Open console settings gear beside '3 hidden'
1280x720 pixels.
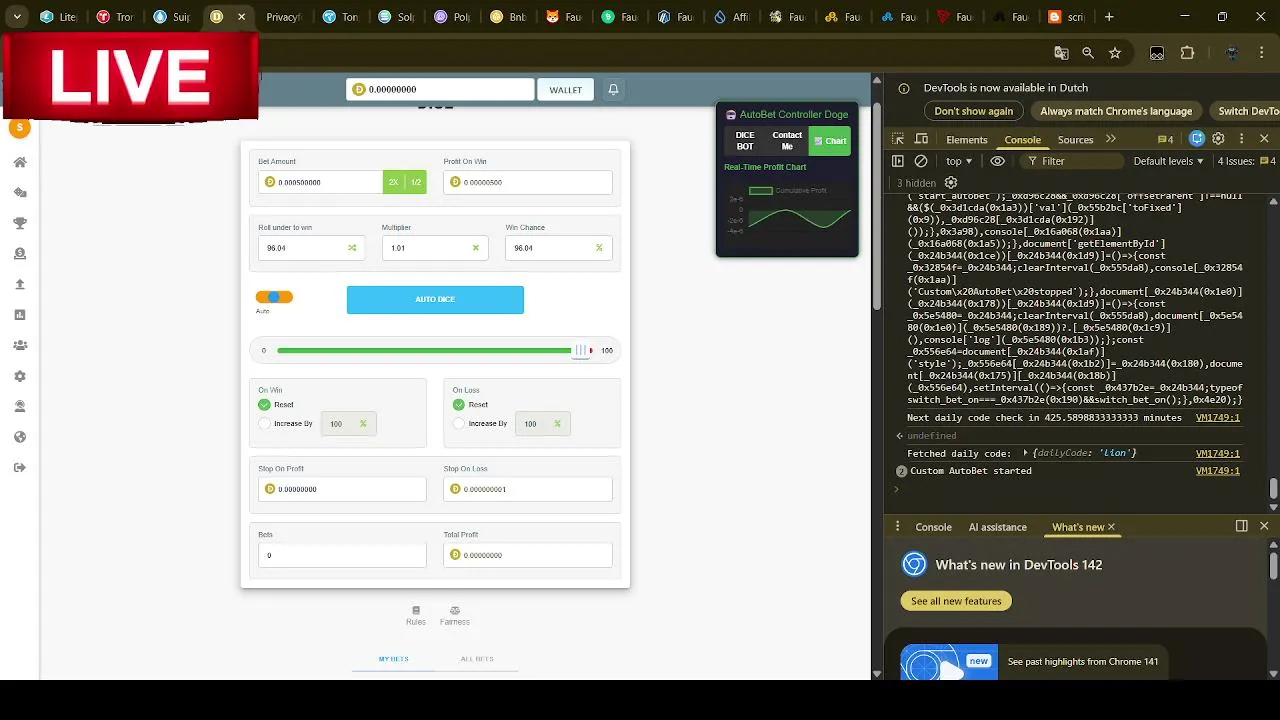tap(951, 183)
